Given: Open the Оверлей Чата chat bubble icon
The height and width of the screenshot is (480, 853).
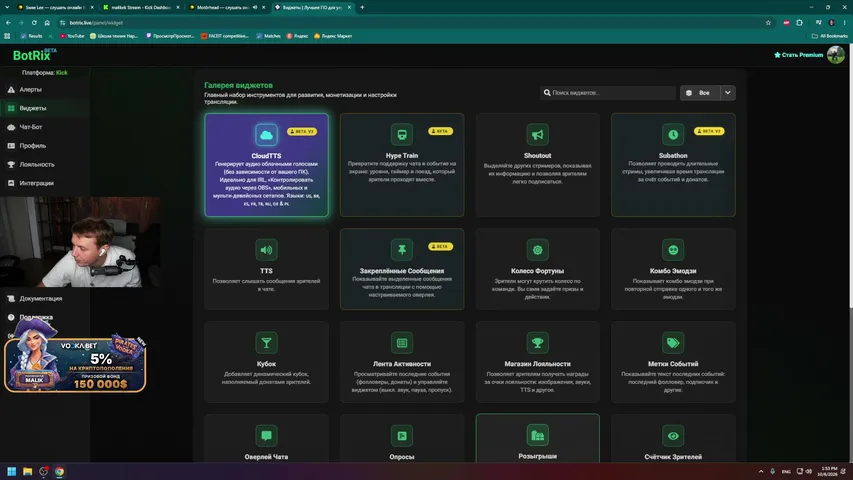Looking at the screenshot, I should click(x=266, y=435).
